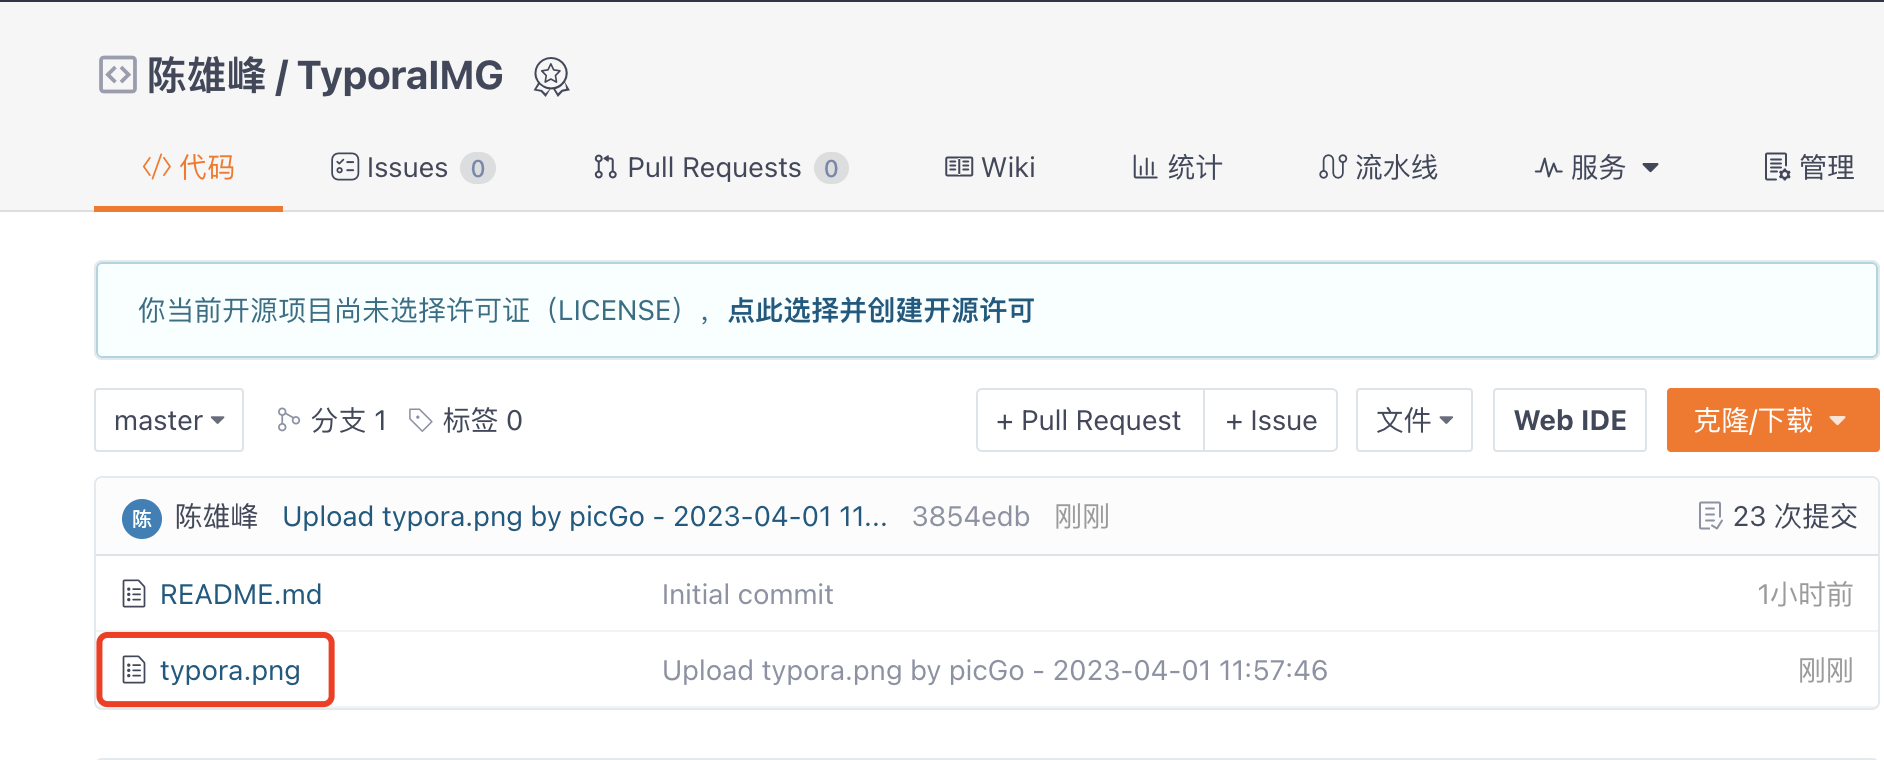Viewport: 1884px width, 760px height.
Task: Open the Wiki tab
Action: (990, 167)
